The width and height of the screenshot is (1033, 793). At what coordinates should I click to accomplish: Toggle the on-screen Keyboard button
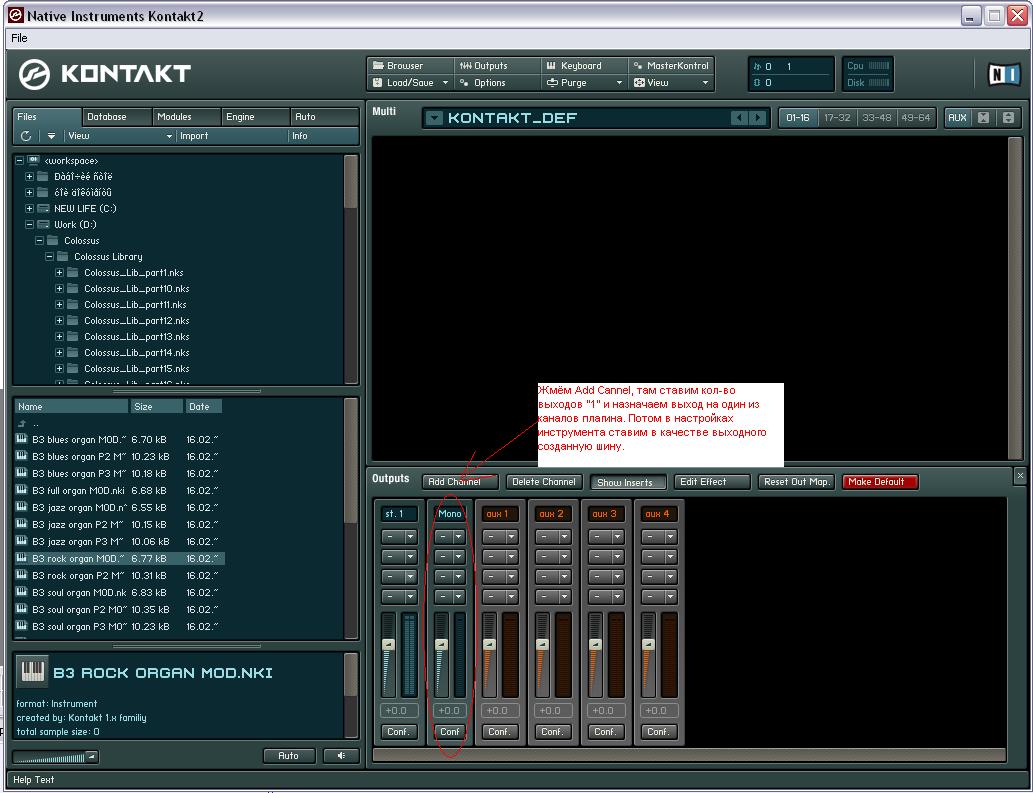(583, 66)
